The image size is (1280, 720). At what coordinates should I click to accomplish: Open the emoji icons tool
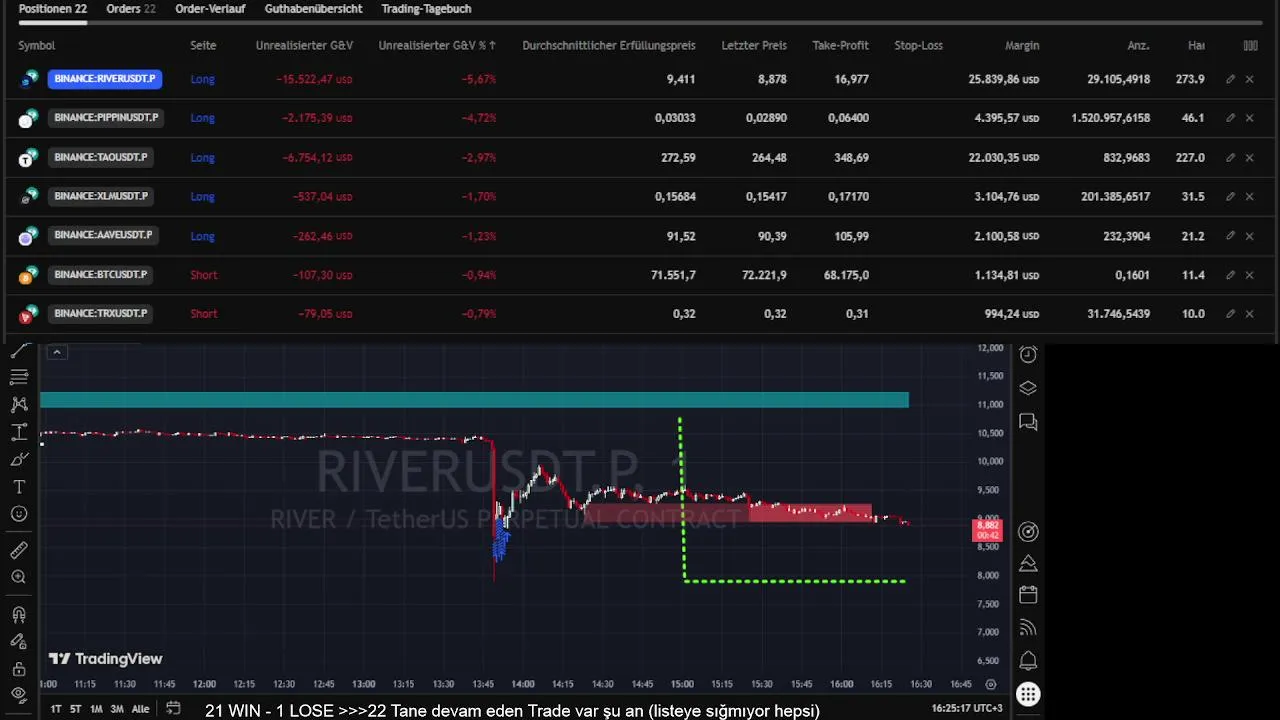click(19, 514)
